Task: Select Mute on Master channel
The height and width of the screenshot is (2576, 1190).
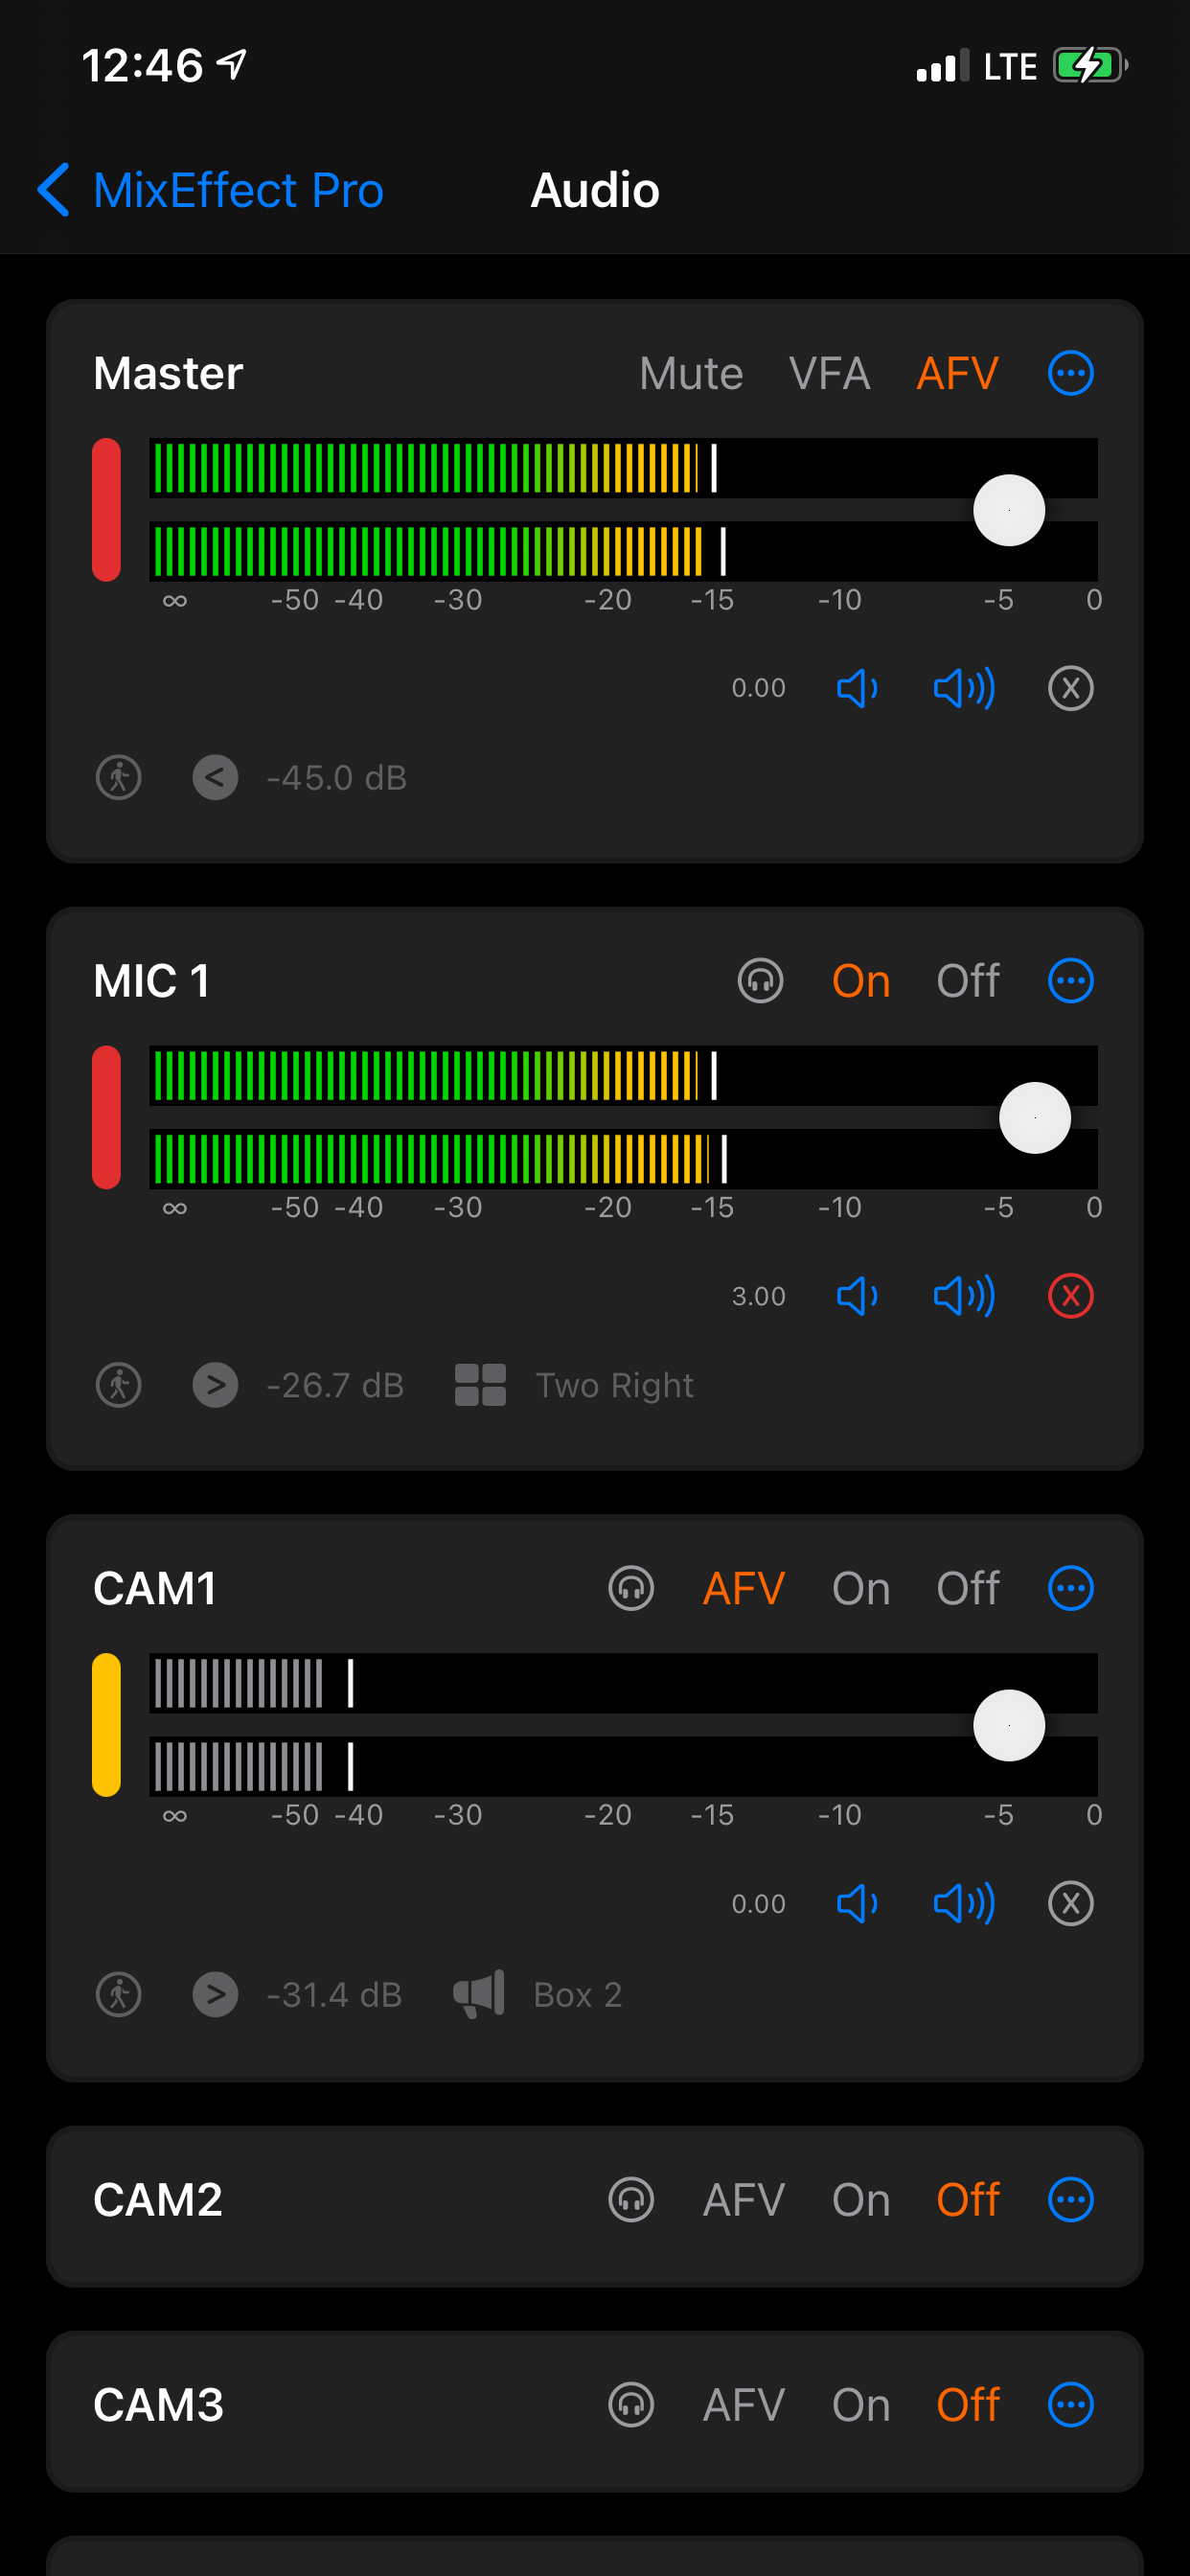Action: (x=690, y=373)
